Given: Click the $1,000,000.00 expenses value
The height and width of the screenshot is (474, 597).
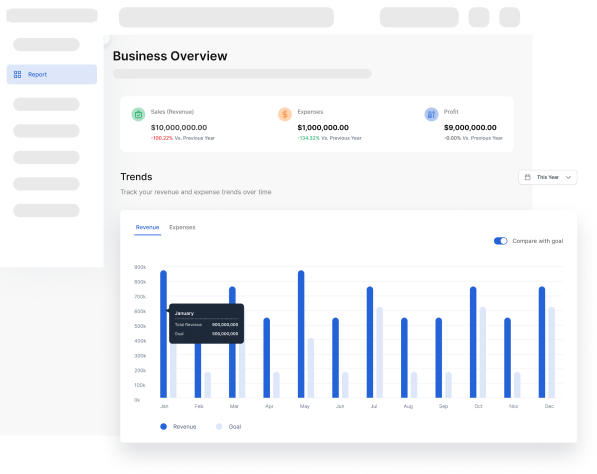Looking at the screenshot, I should [x=323, y=128].
